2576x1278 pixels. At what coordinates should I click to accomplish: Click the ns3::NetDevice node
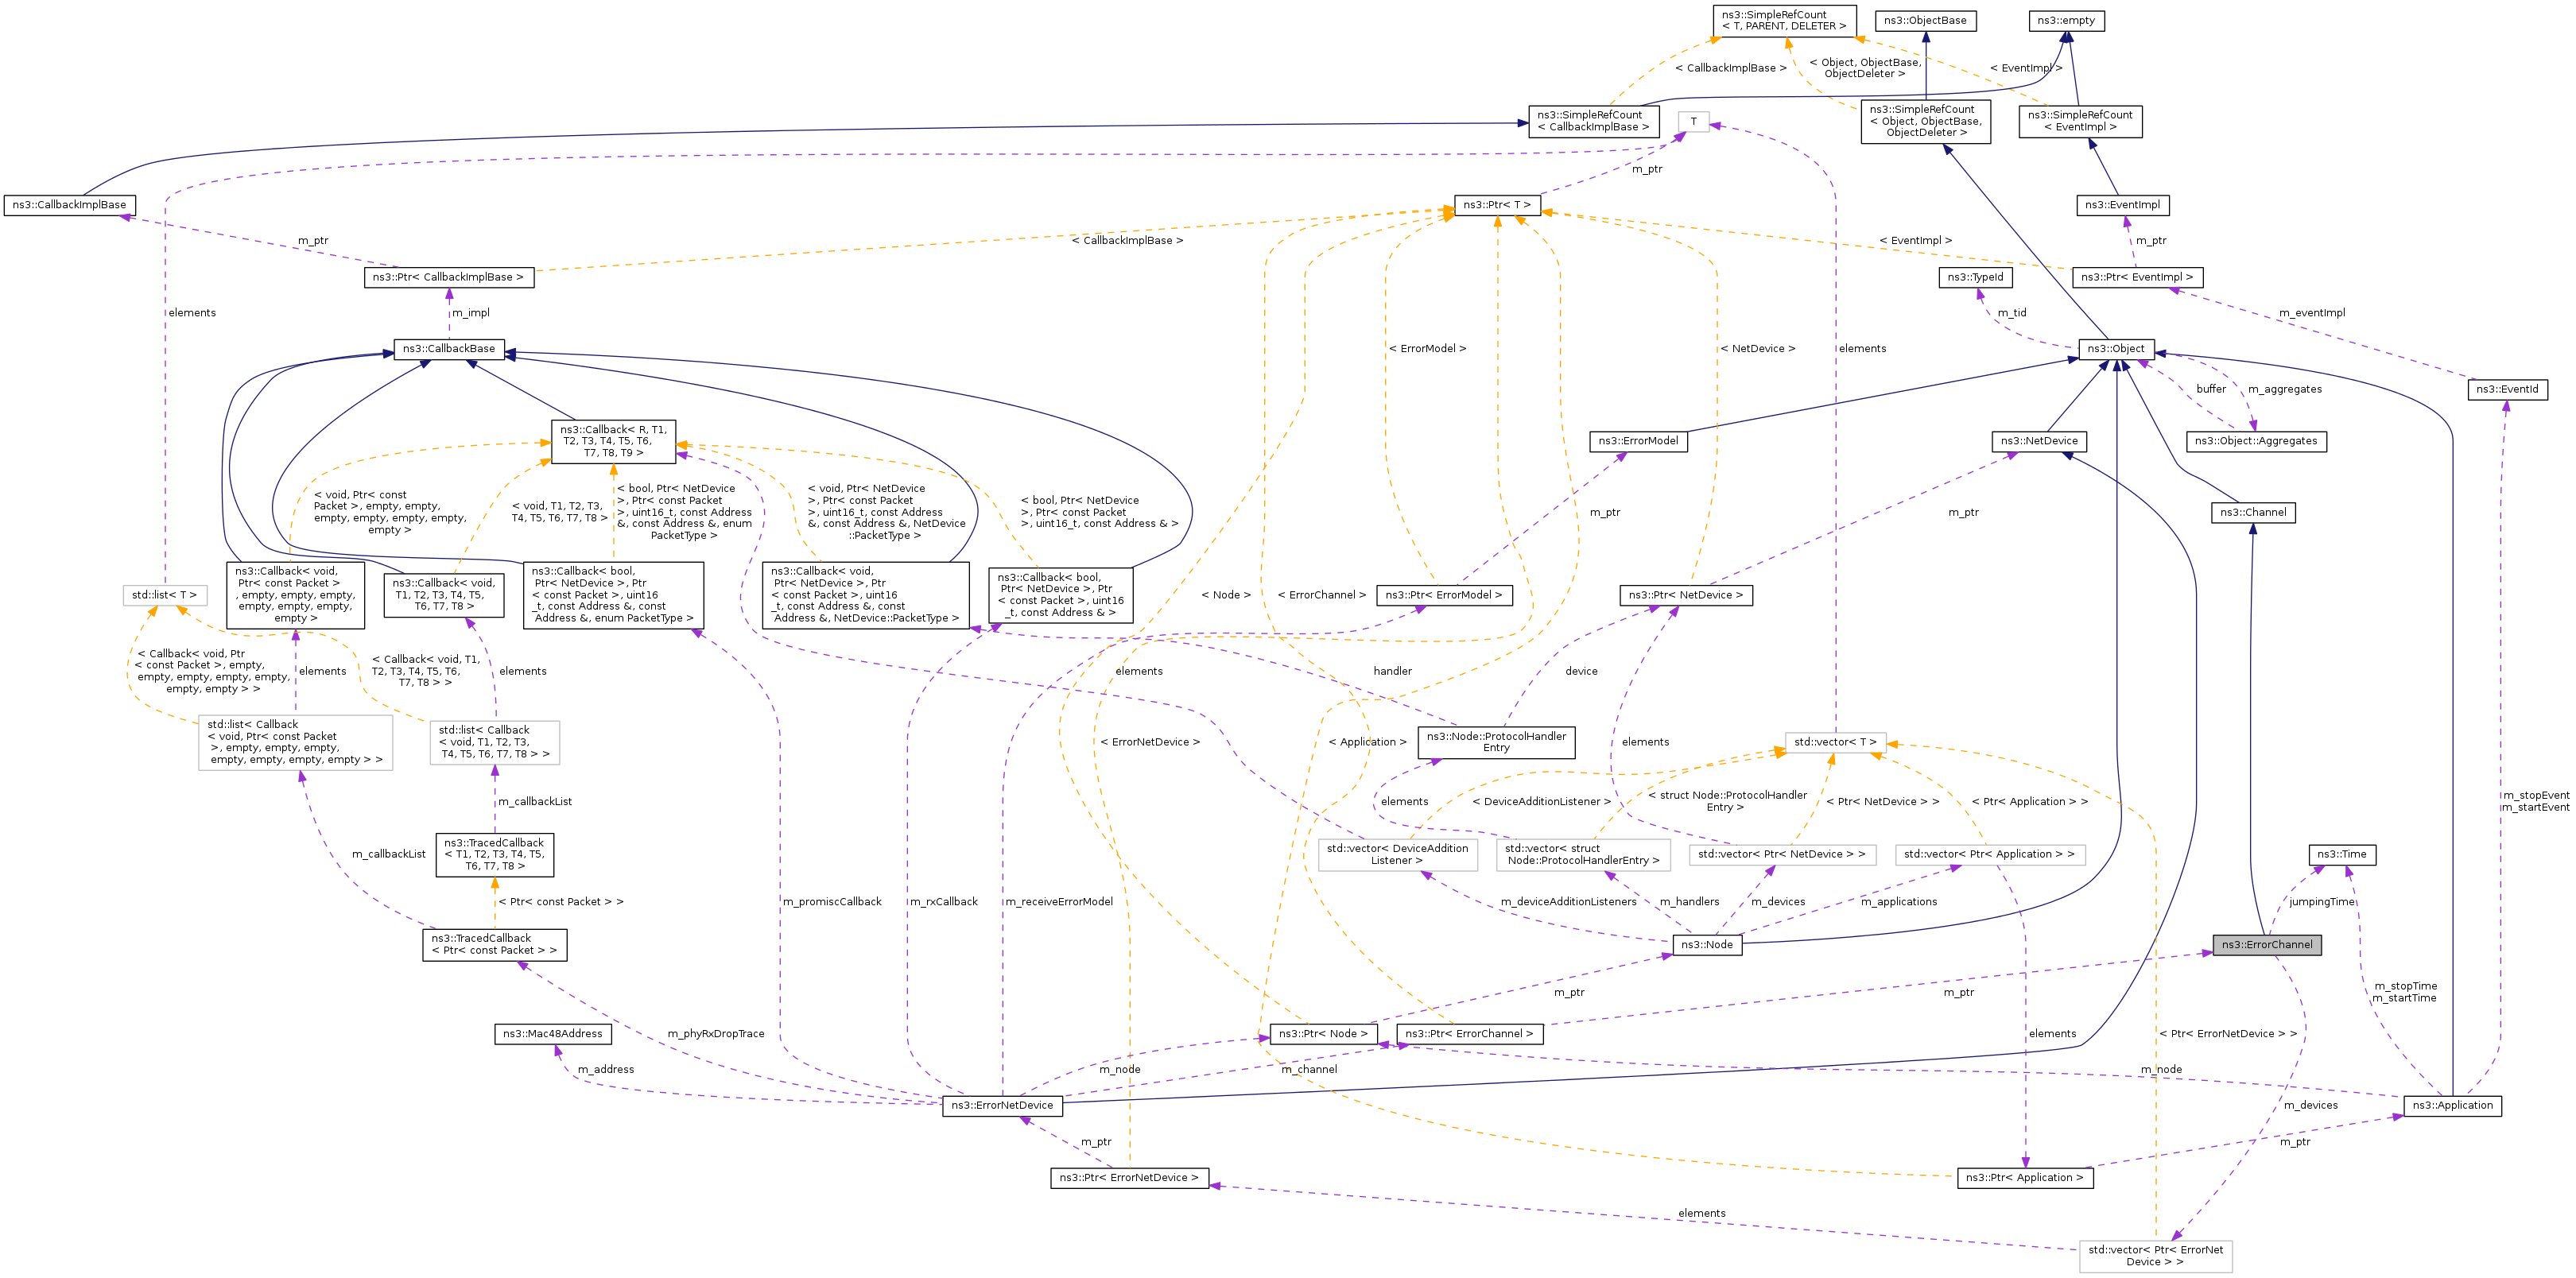pos(2039,441)
